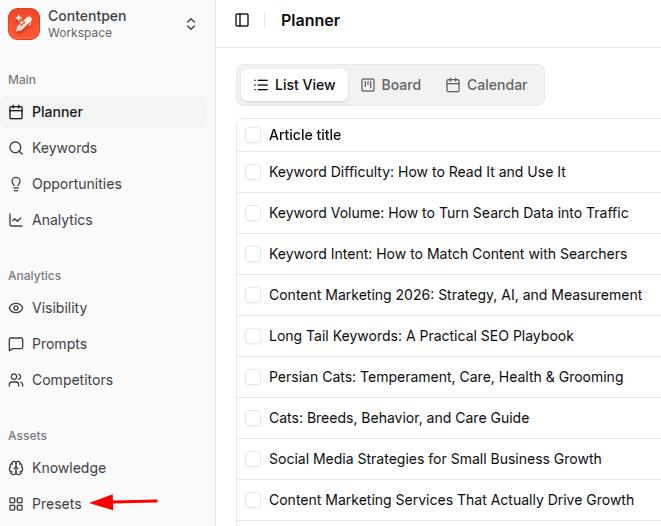Click the Analytics chart icon
661x526 pixels.
(x=16, y=220)
